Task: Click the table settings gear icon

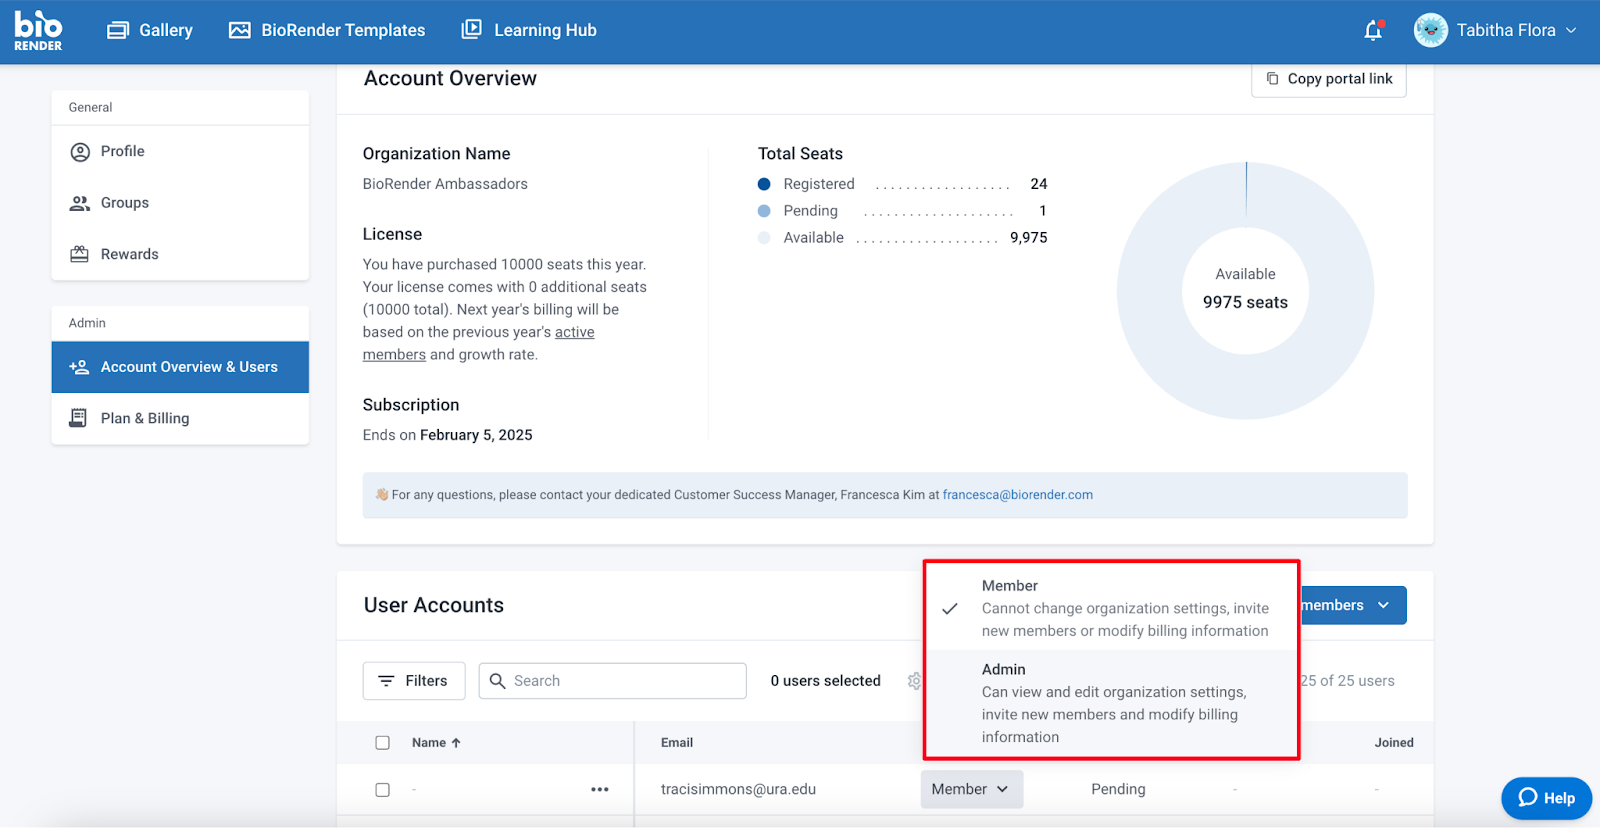Action: tap(913, 681)
